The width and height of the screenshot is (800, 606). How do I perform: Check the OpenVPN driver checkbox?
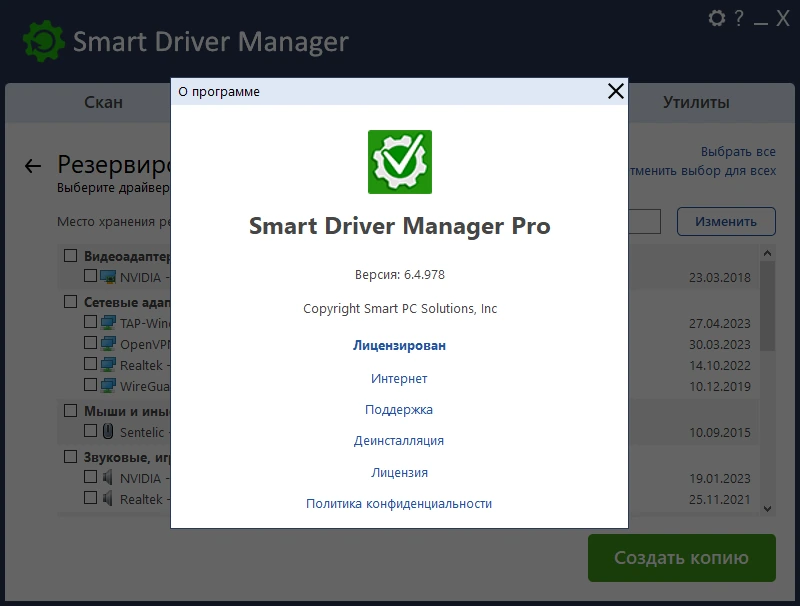[90, 342]
